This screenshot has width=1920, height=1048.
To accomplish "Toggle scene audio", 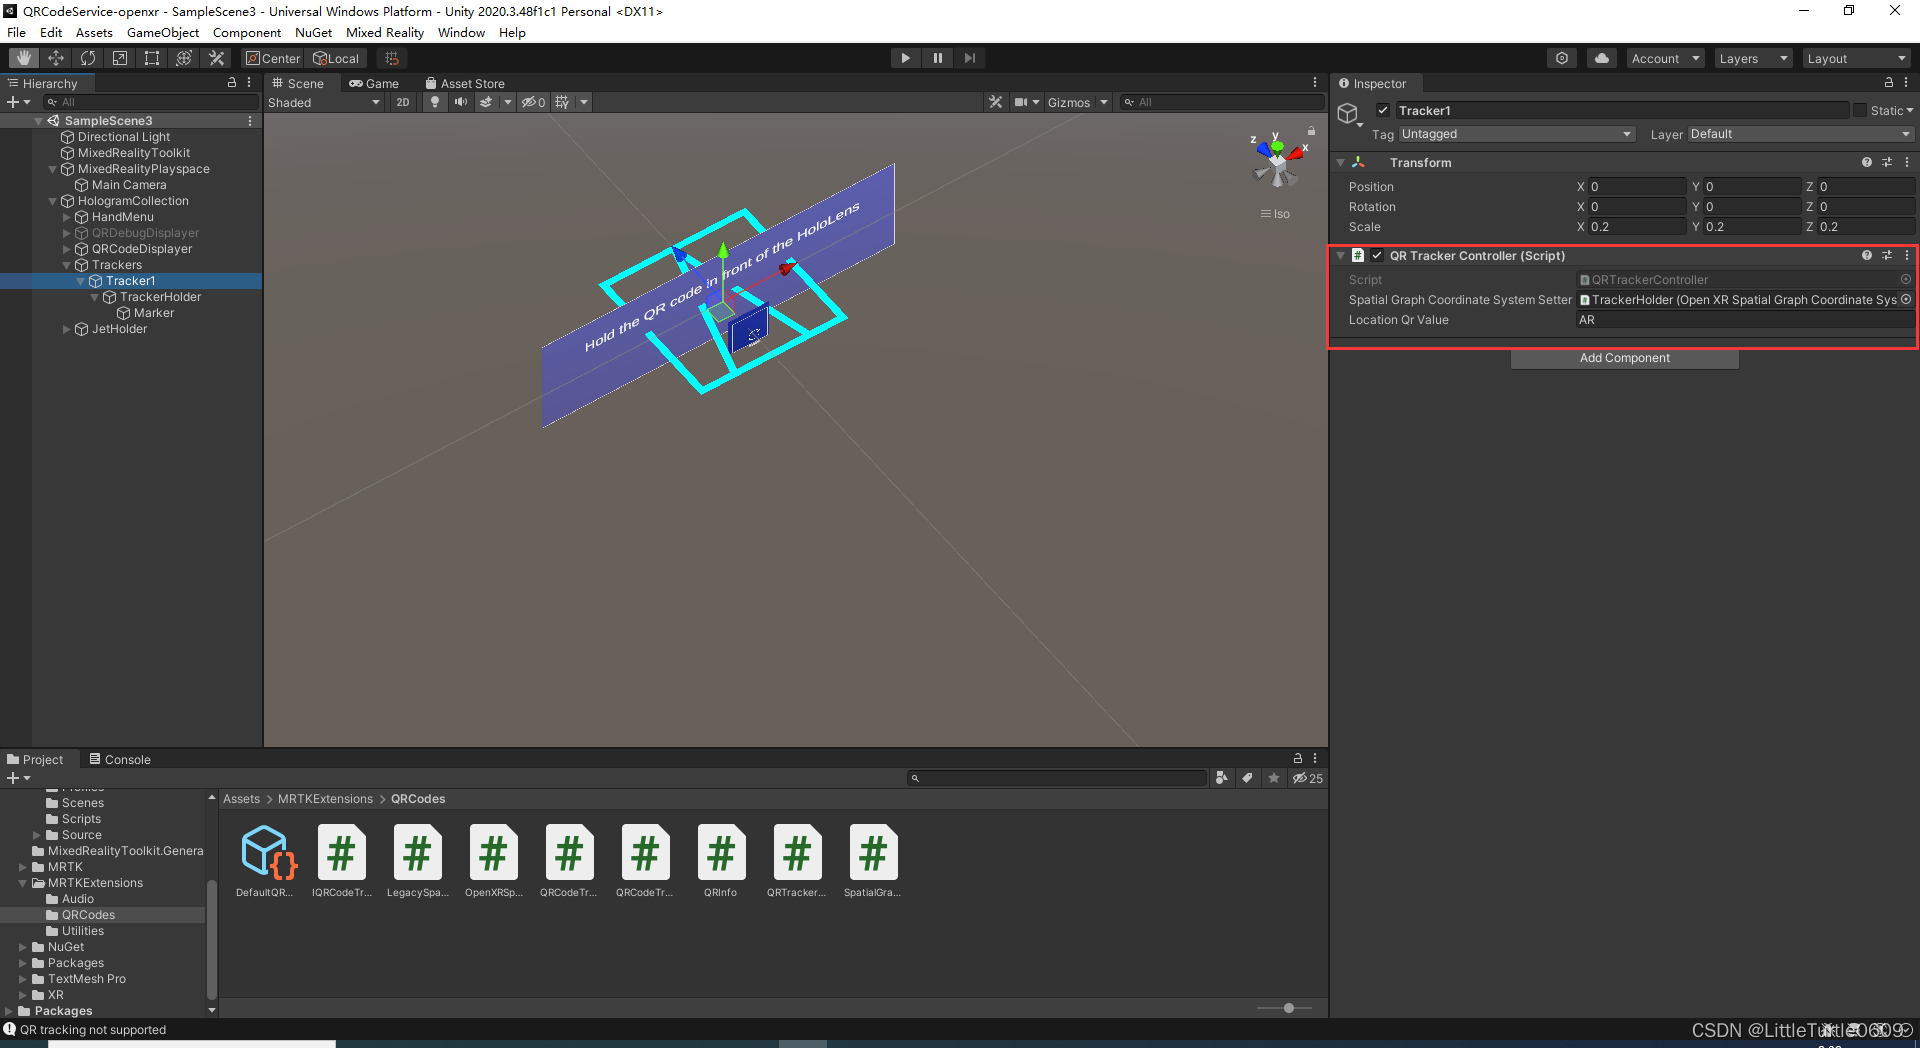I will click(460, 102).
